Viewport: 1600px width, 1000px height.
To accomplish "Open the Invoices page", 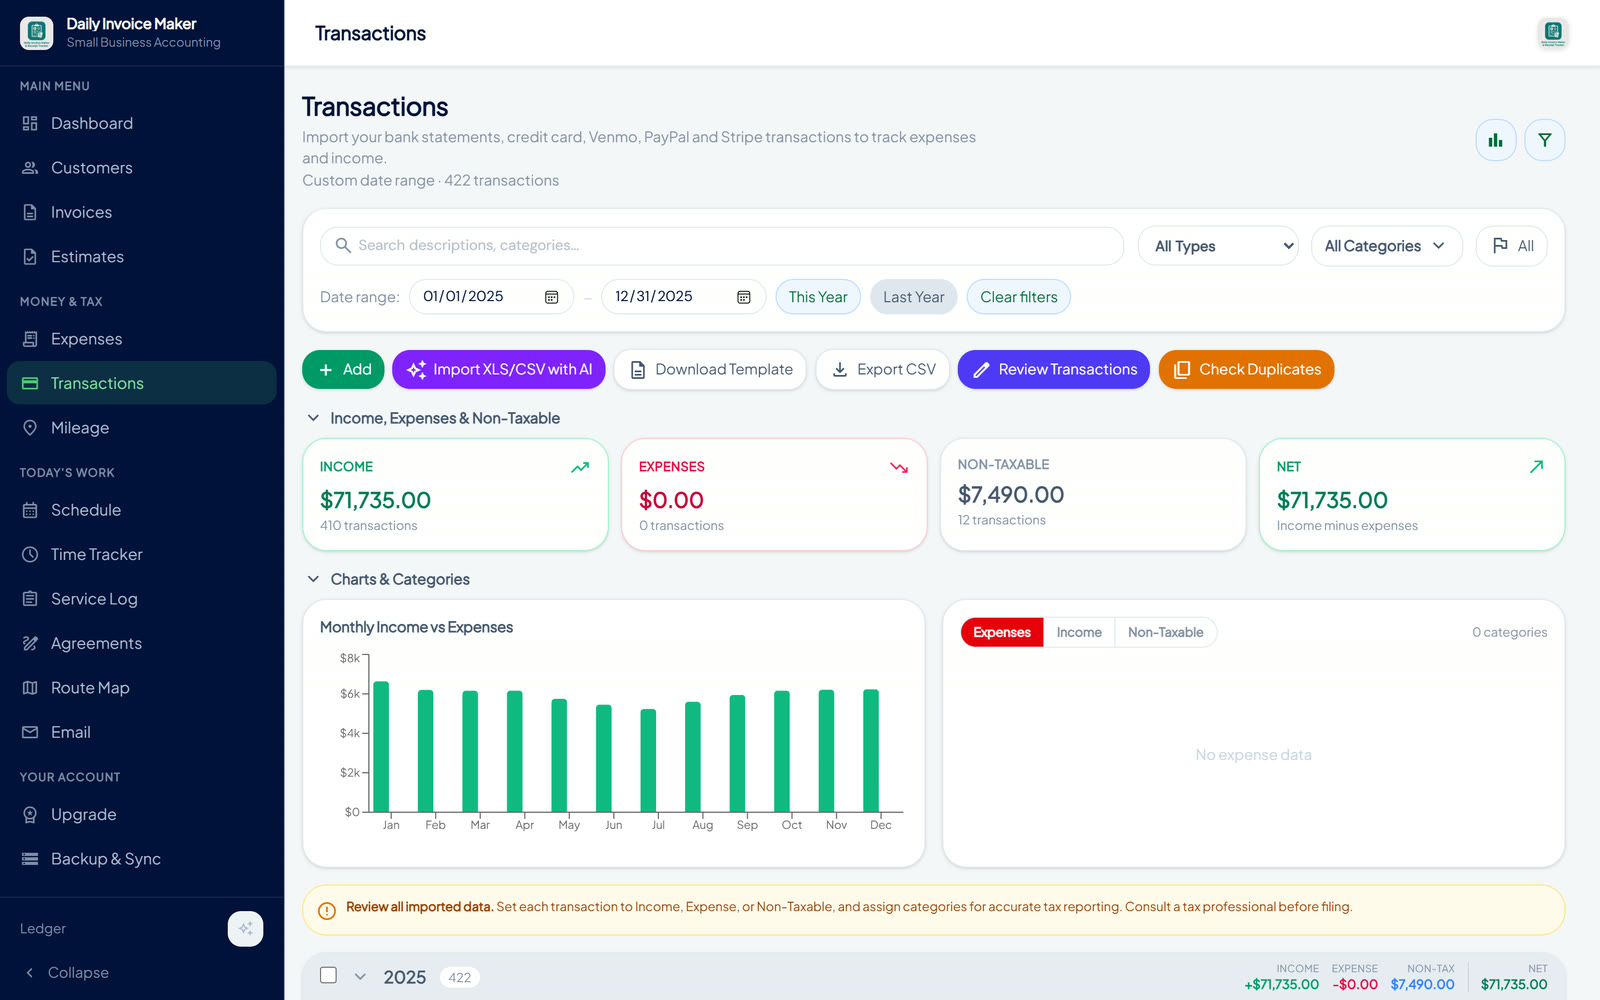I will (141, 212).
